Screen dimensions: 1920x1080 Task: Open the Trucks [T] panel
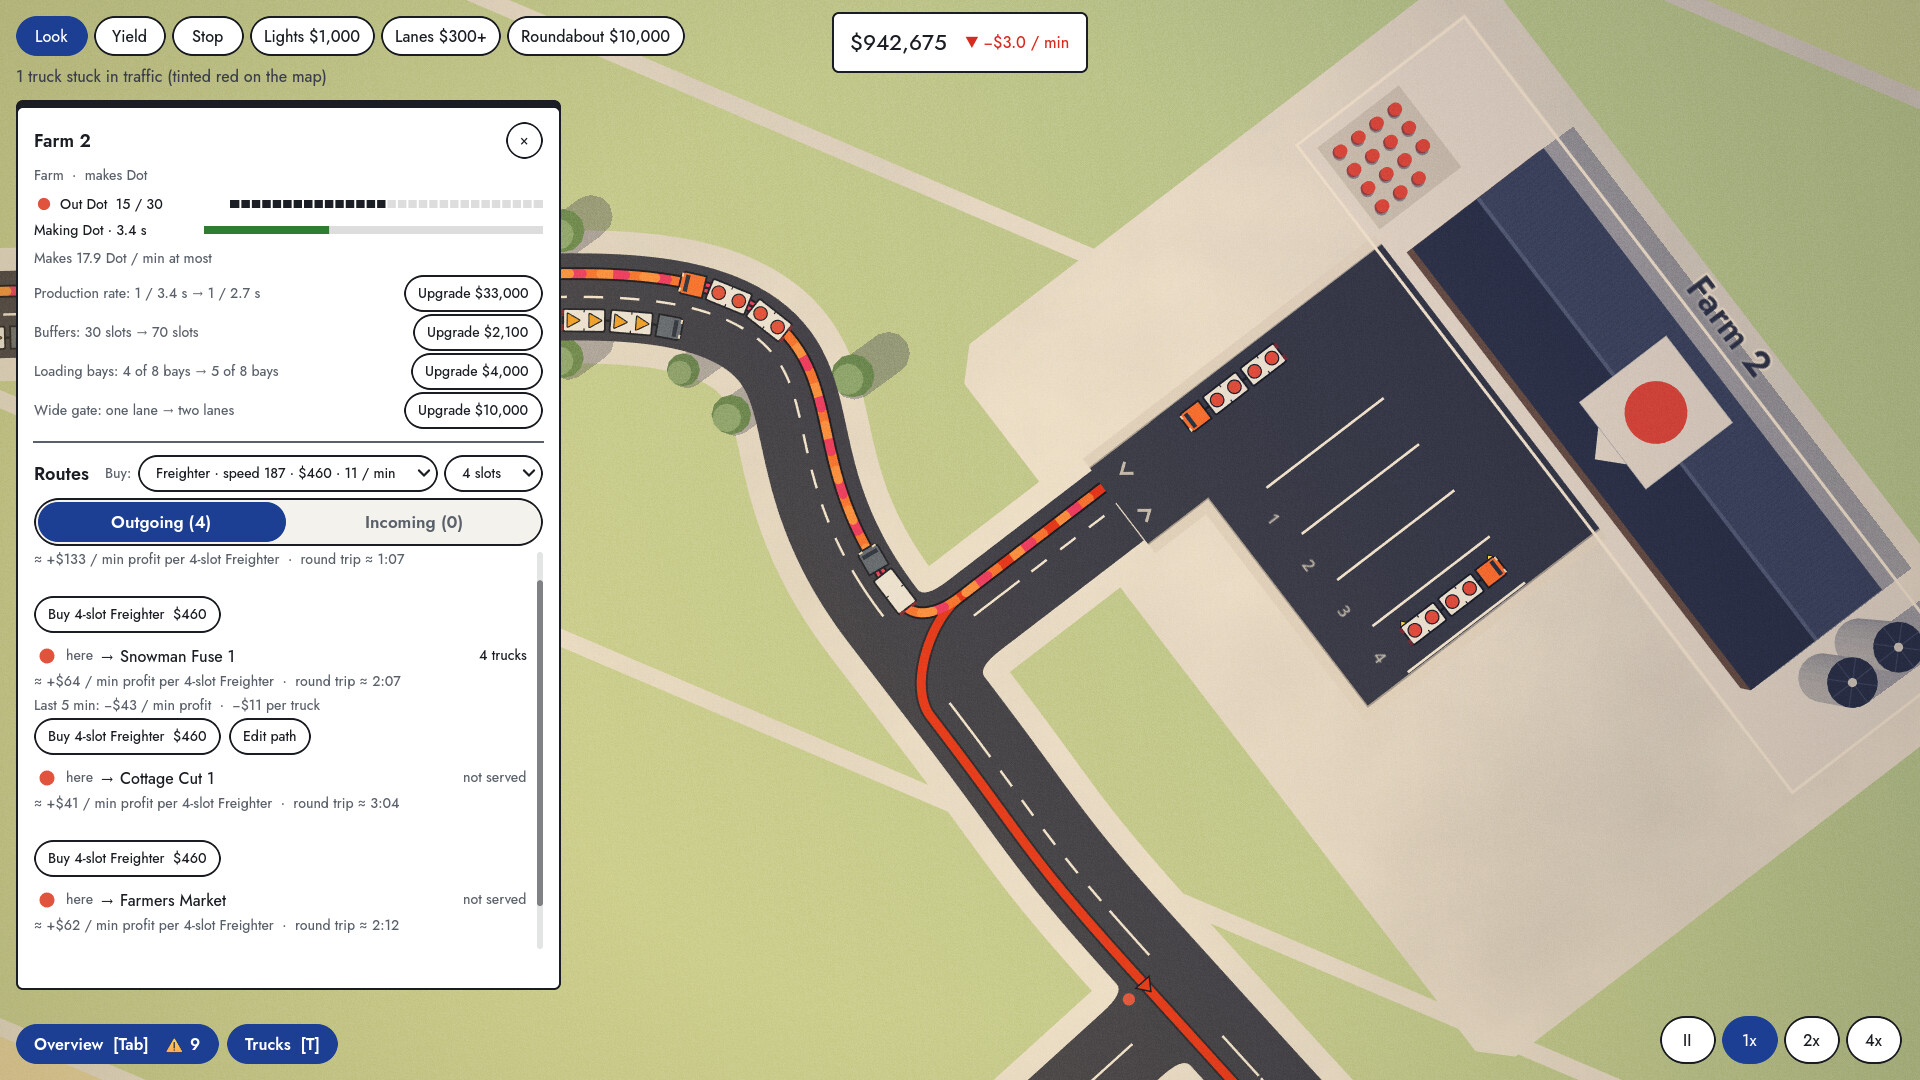282,1044
